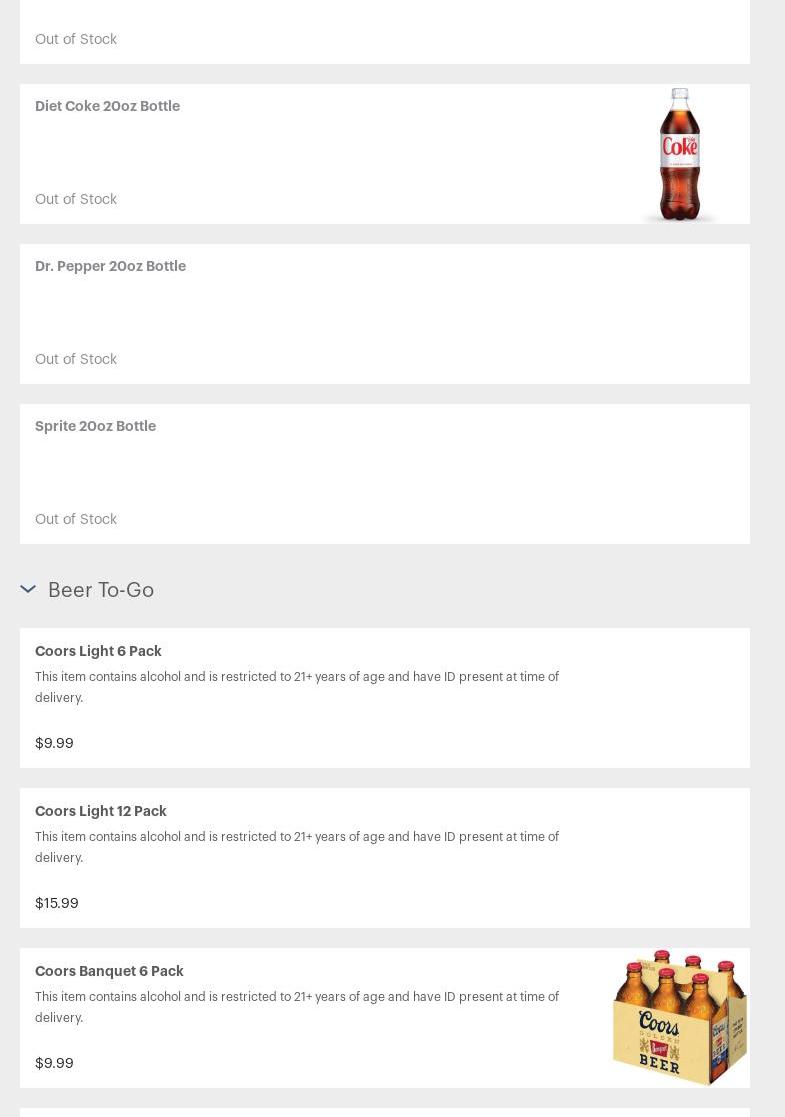Click Out of Stock label under Sprite
The height and width of the screenshot is (1117, 785).
[76, 519]
